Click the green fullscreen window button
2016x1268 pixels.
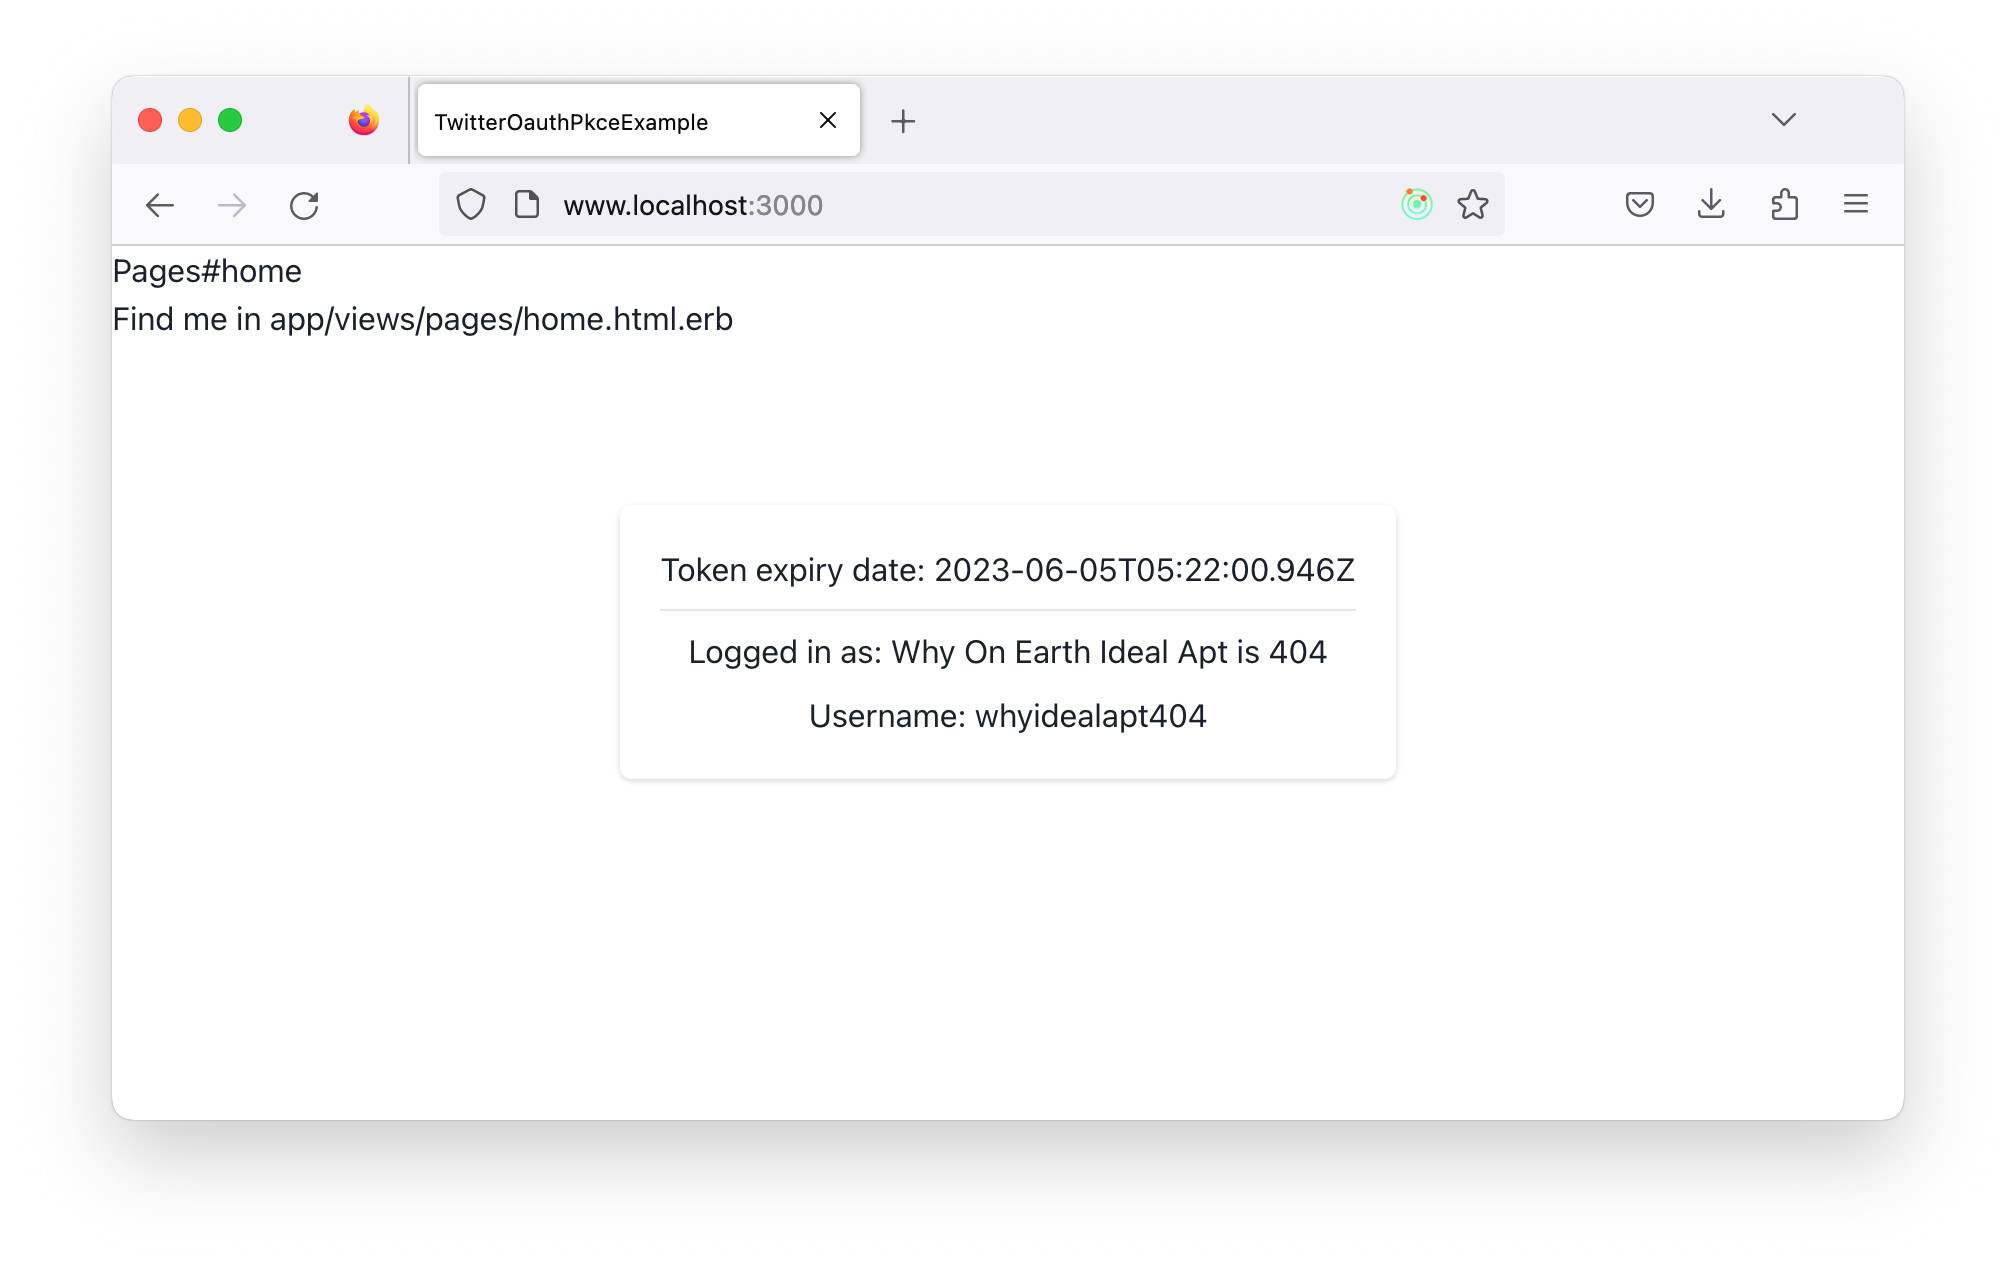230,120
